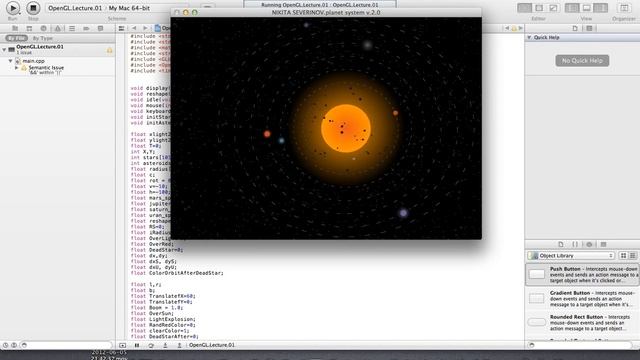Click the Step Out debug button
640x360 pixels.
click(x=179, y=345)
